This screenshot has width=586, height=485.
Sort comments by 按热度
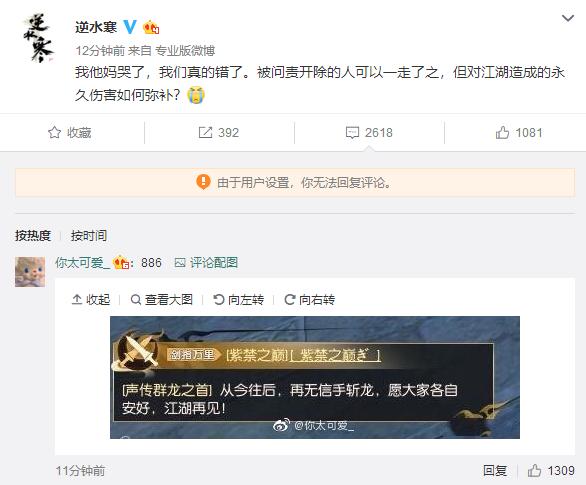33,235
